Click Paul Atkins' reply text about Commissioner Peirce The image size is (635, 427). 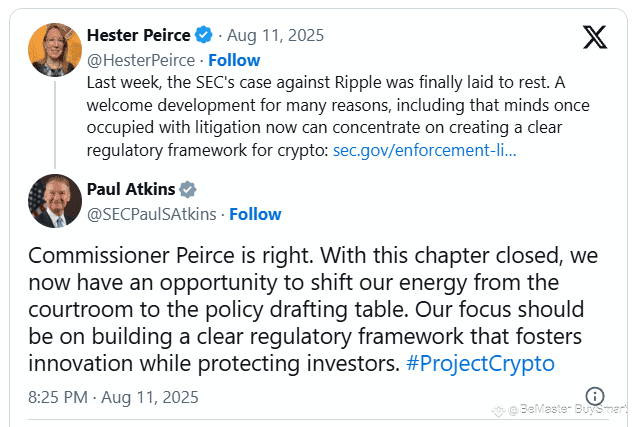click(313, 310)
